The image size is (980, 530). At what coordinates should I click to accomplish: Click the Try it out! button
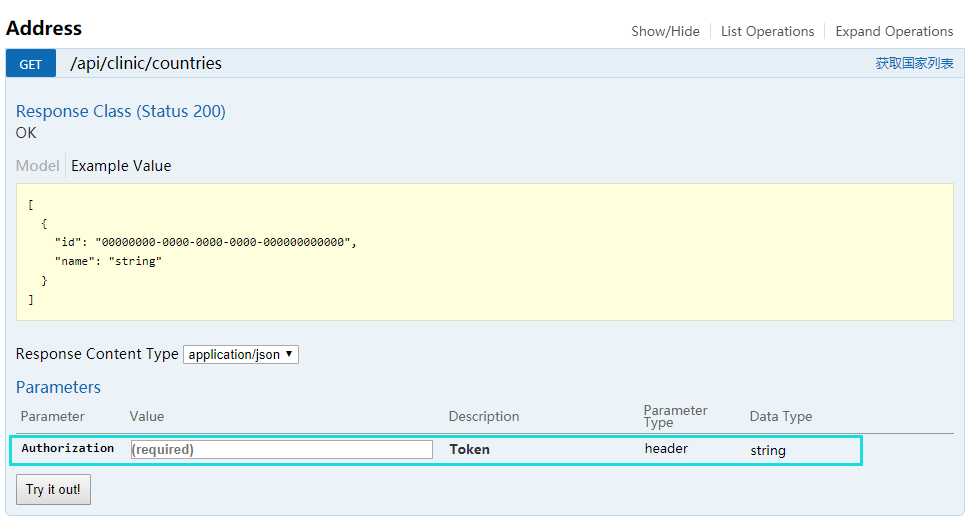pyautogui.click(x=53, y=489)
